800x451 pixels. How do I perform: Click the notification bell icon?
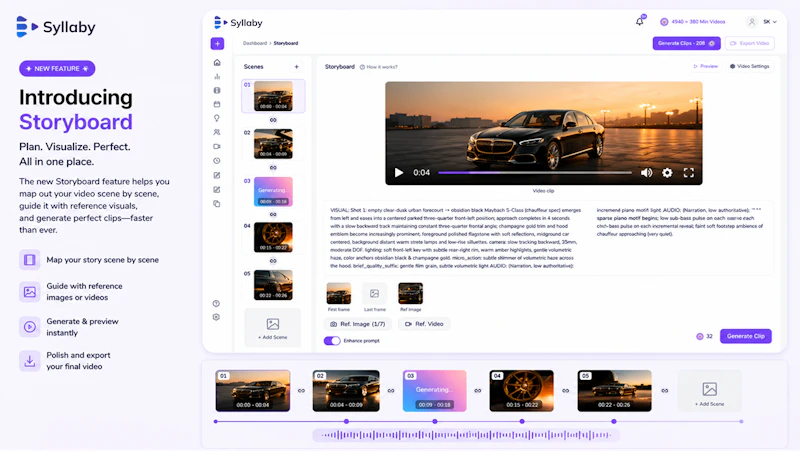point(639,21)
